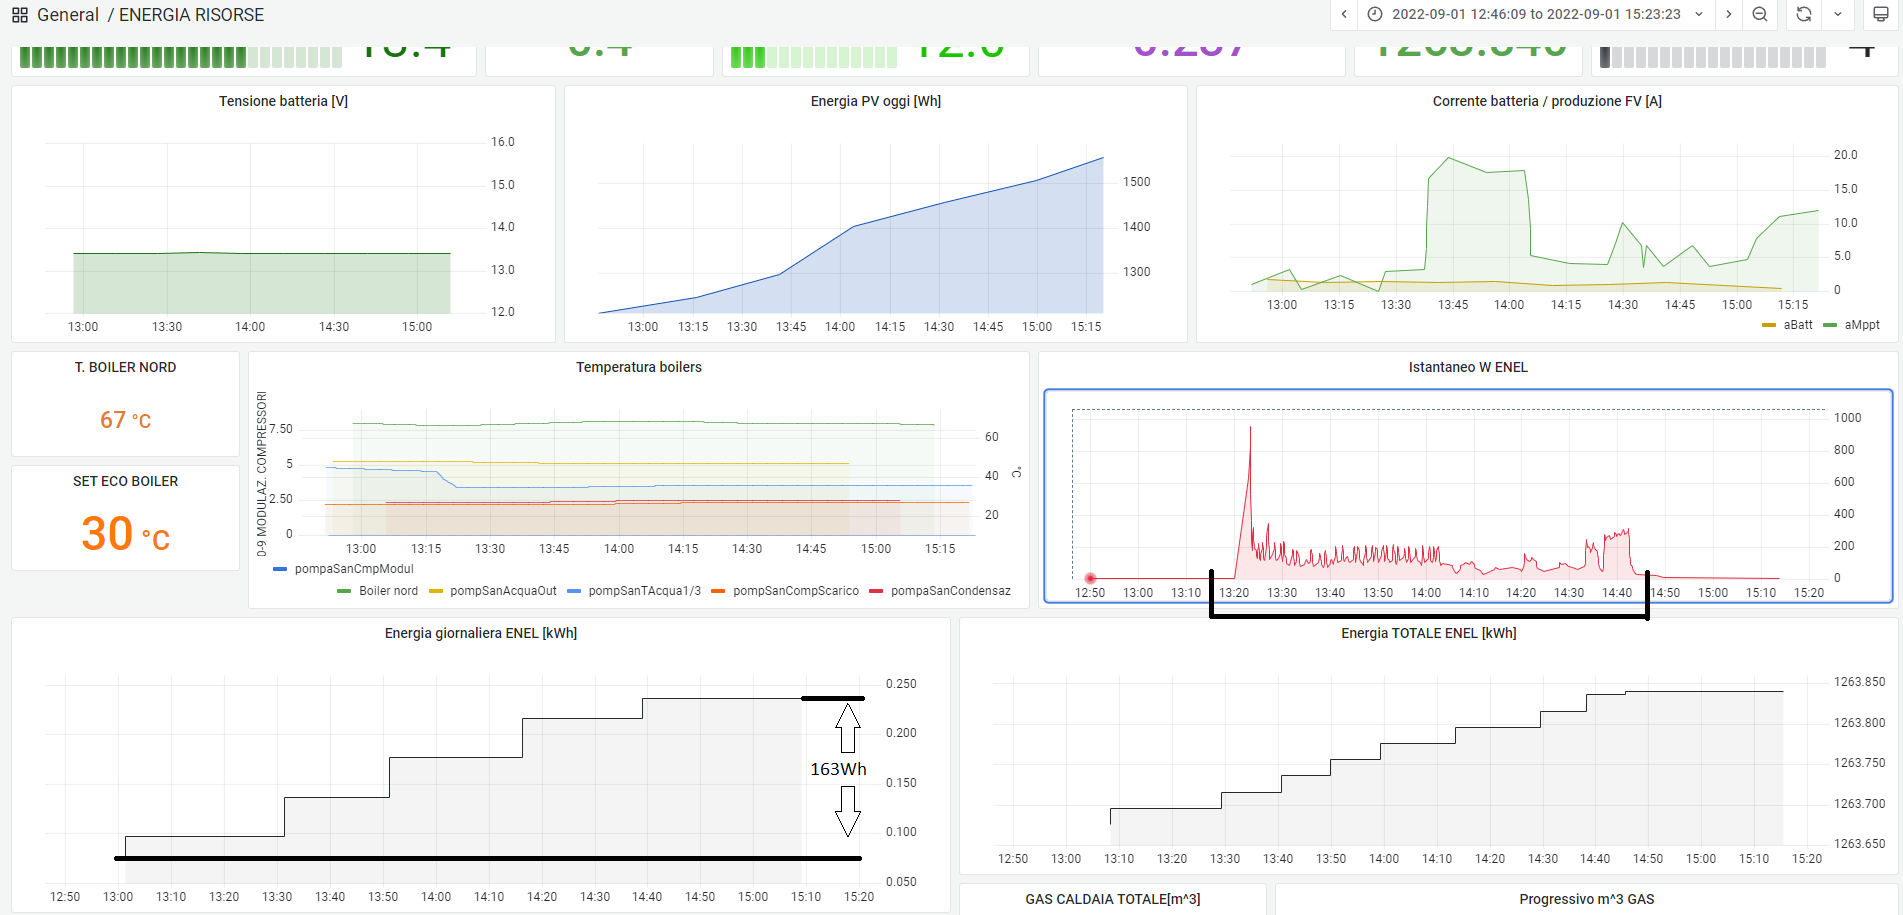Image resolution: width=1903 pixels, height=915 pixels.
Task: Open the ENERGIA RISORSE dashboard title
Action: coord(191,15)
